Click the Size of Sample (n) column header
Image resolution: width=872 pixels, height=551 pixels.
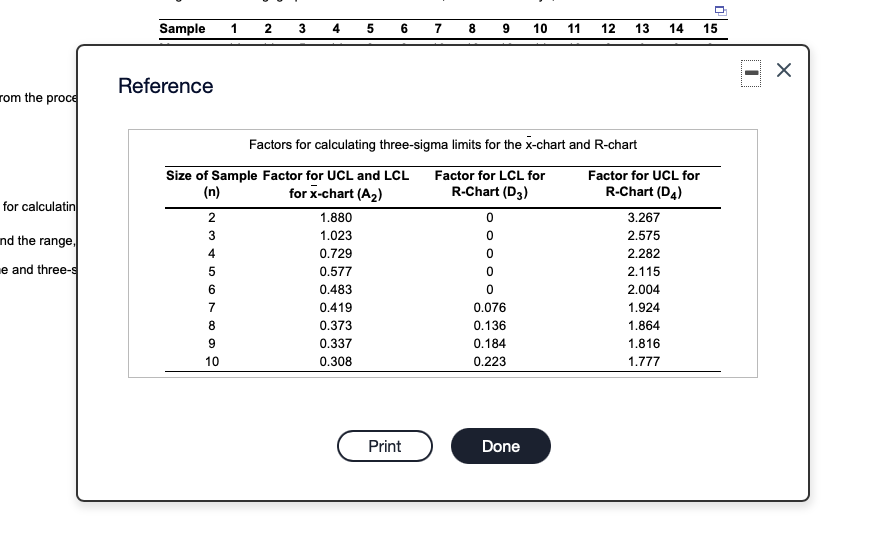pyautogui.click(x=211, y=183)
